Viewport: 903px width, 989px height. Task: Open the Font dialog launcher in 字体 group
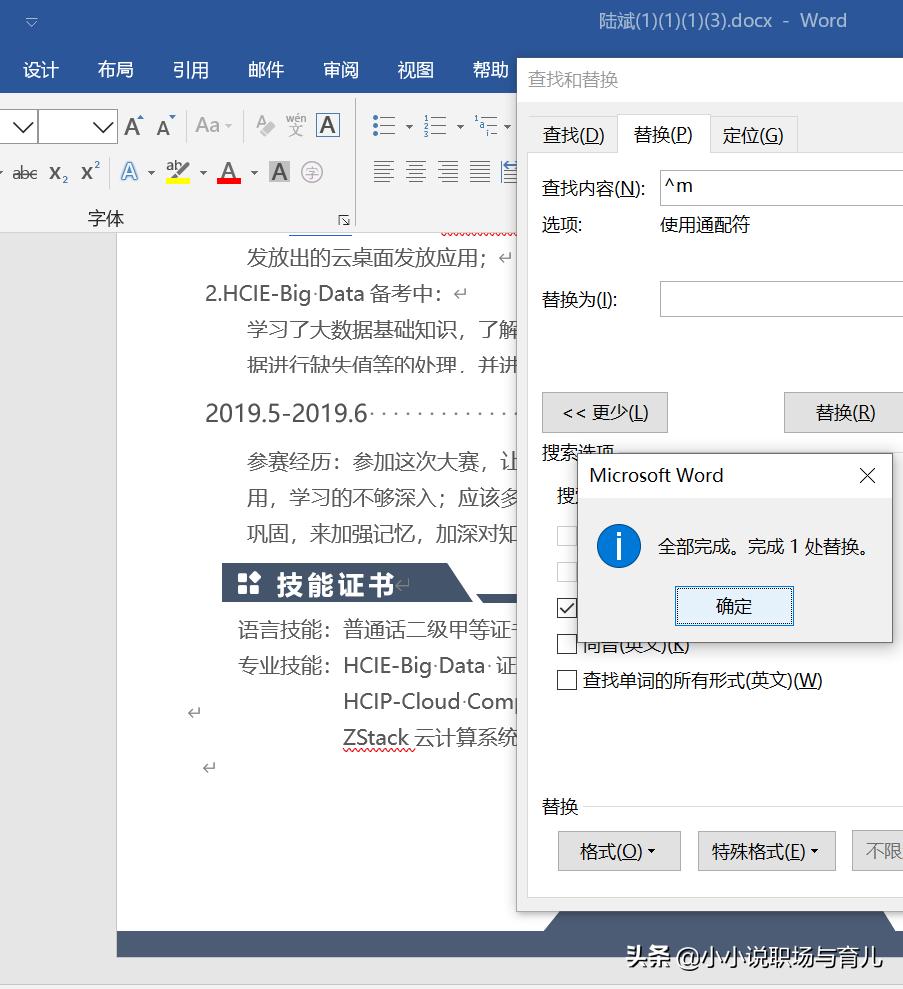tap(344, 219)
